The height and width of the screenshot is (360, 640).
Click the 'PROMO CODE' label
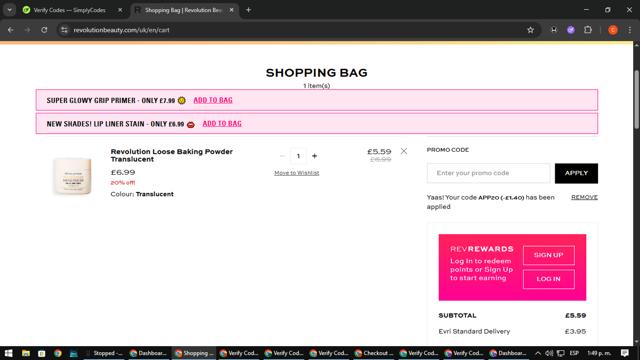point(448,150)
